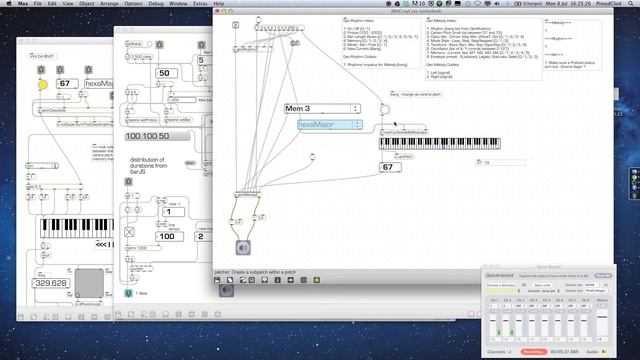Click the piano keyboard in the left patcher window
640x360 pixels.
[77, 229]
